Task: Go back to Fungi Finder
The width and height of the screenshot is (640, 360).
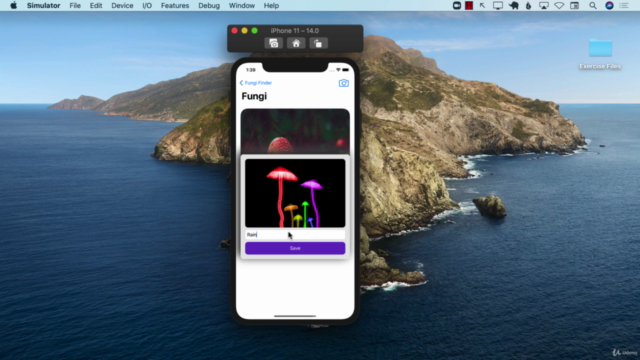Action: [x=256, y=83]
